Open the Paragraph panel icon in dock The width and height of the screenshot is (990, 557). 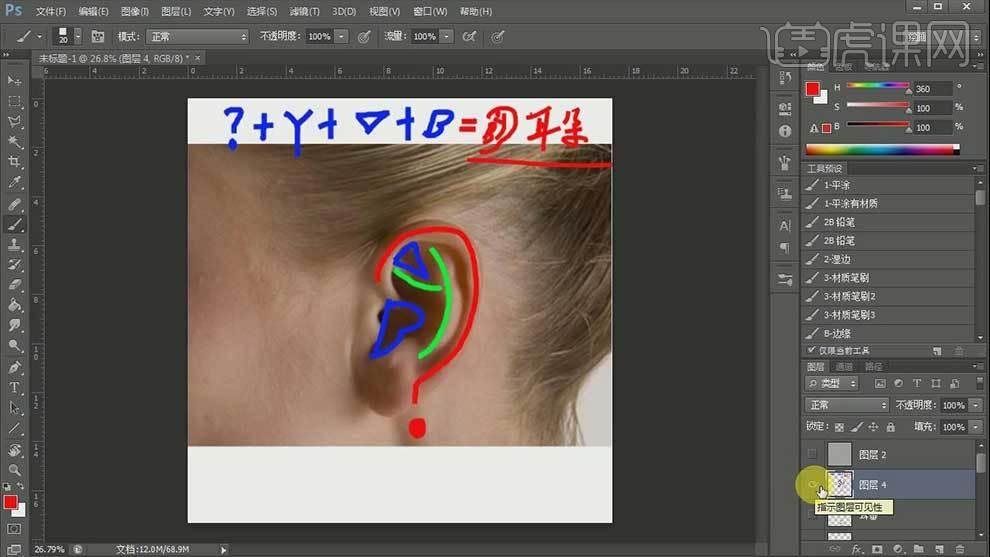coord(785,248)
